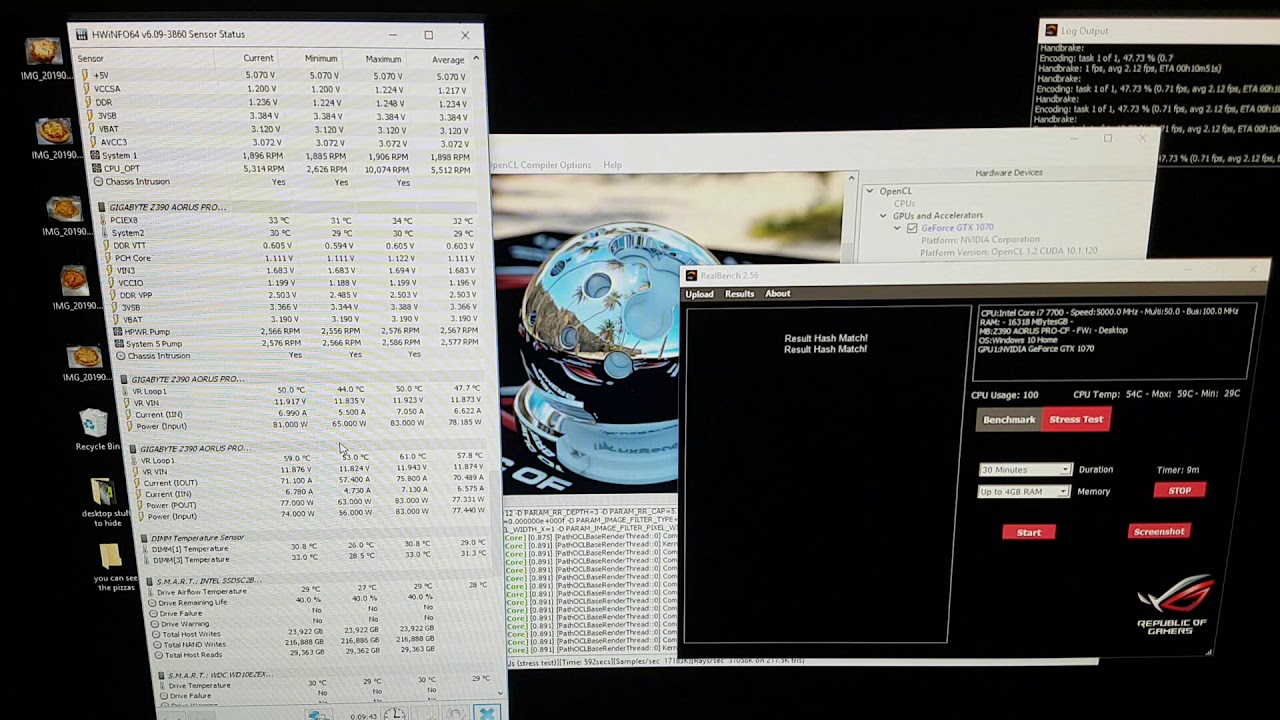Click the Maximum column header
1280x720 pixels.
383,59
